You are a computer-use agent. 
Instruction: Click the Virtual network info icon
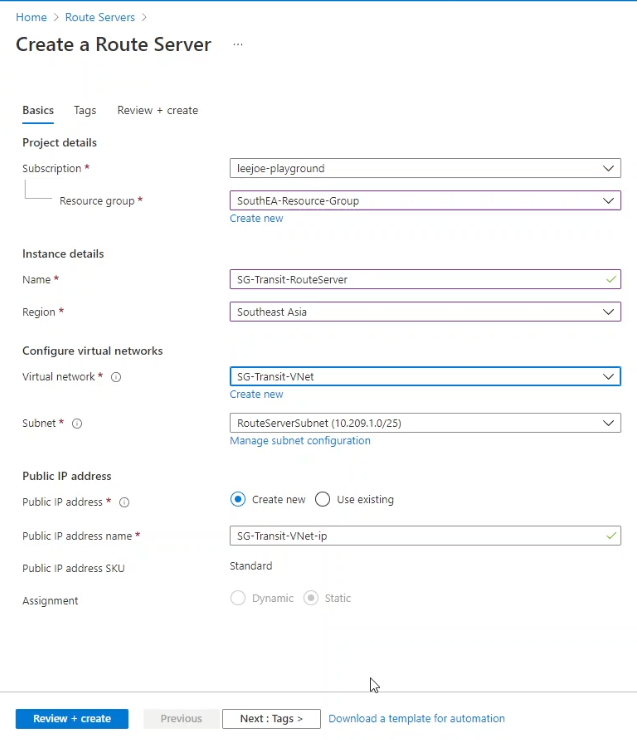click(x=116, y=377)
